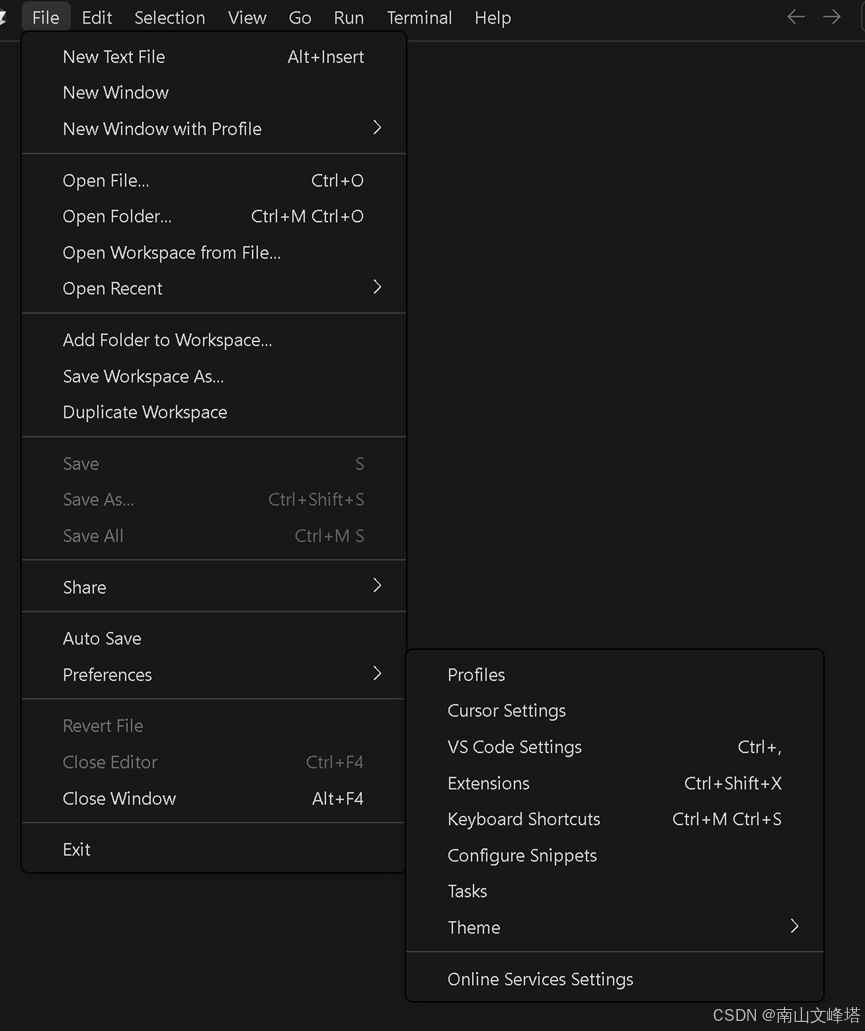Select Cursor Settings from Preferences

tap(506, 710)
